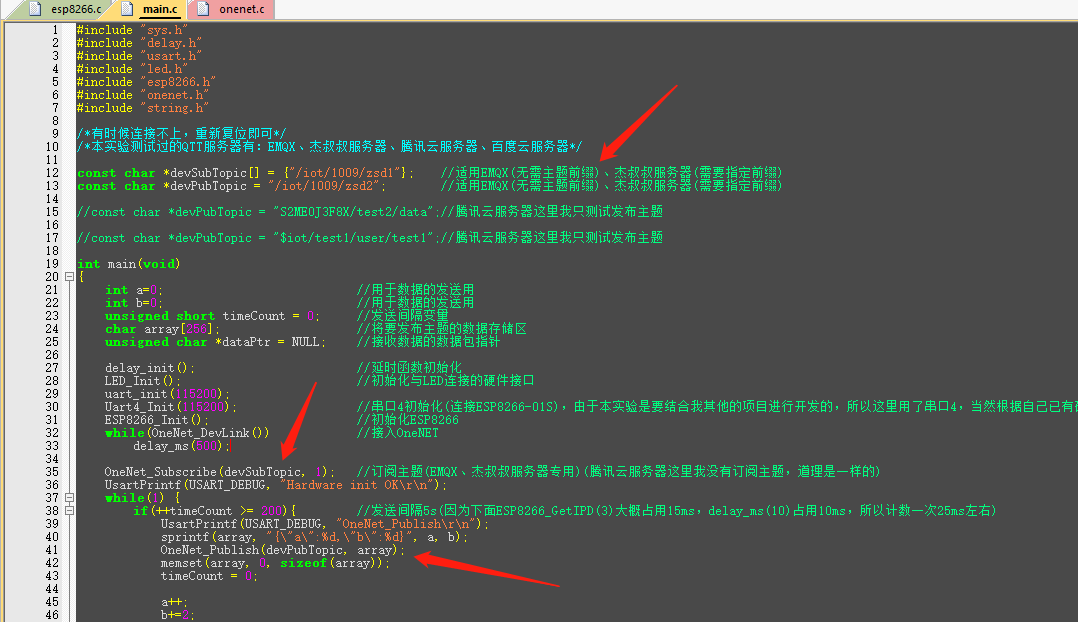Image resolution: width=1078 pixels, height=622 pixels.
Task: Click the sprintf(array, ...) line
Action: click(314, 537)
